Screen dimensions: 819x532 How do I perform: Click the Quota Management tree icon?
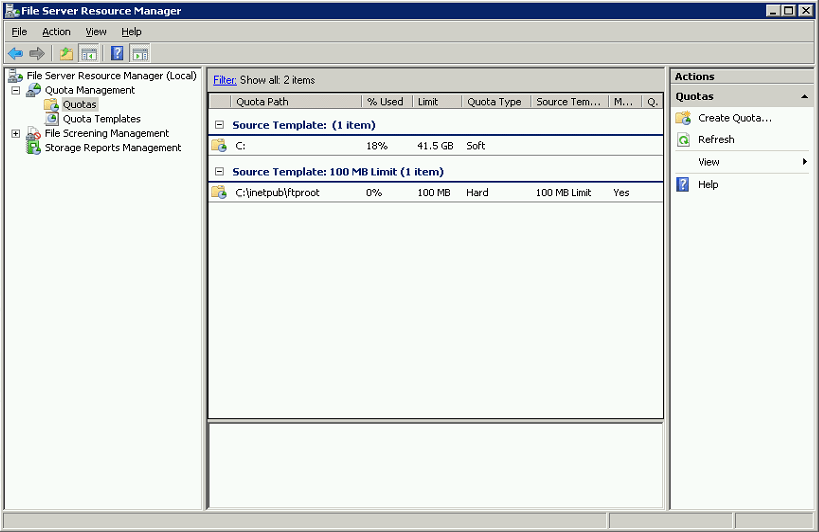pyautogui.click(x=33, y=90)
